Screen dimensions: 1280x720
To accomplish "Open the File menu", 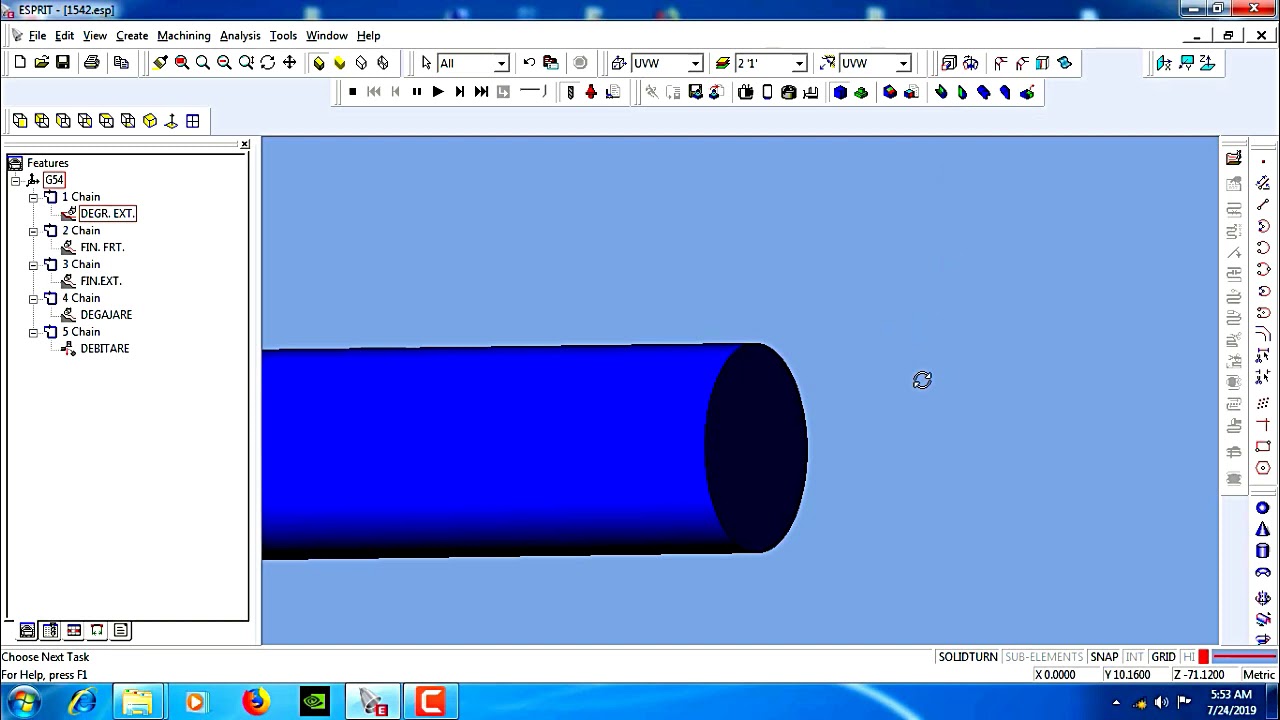I will pyautogui.click(x=37, y=35).
